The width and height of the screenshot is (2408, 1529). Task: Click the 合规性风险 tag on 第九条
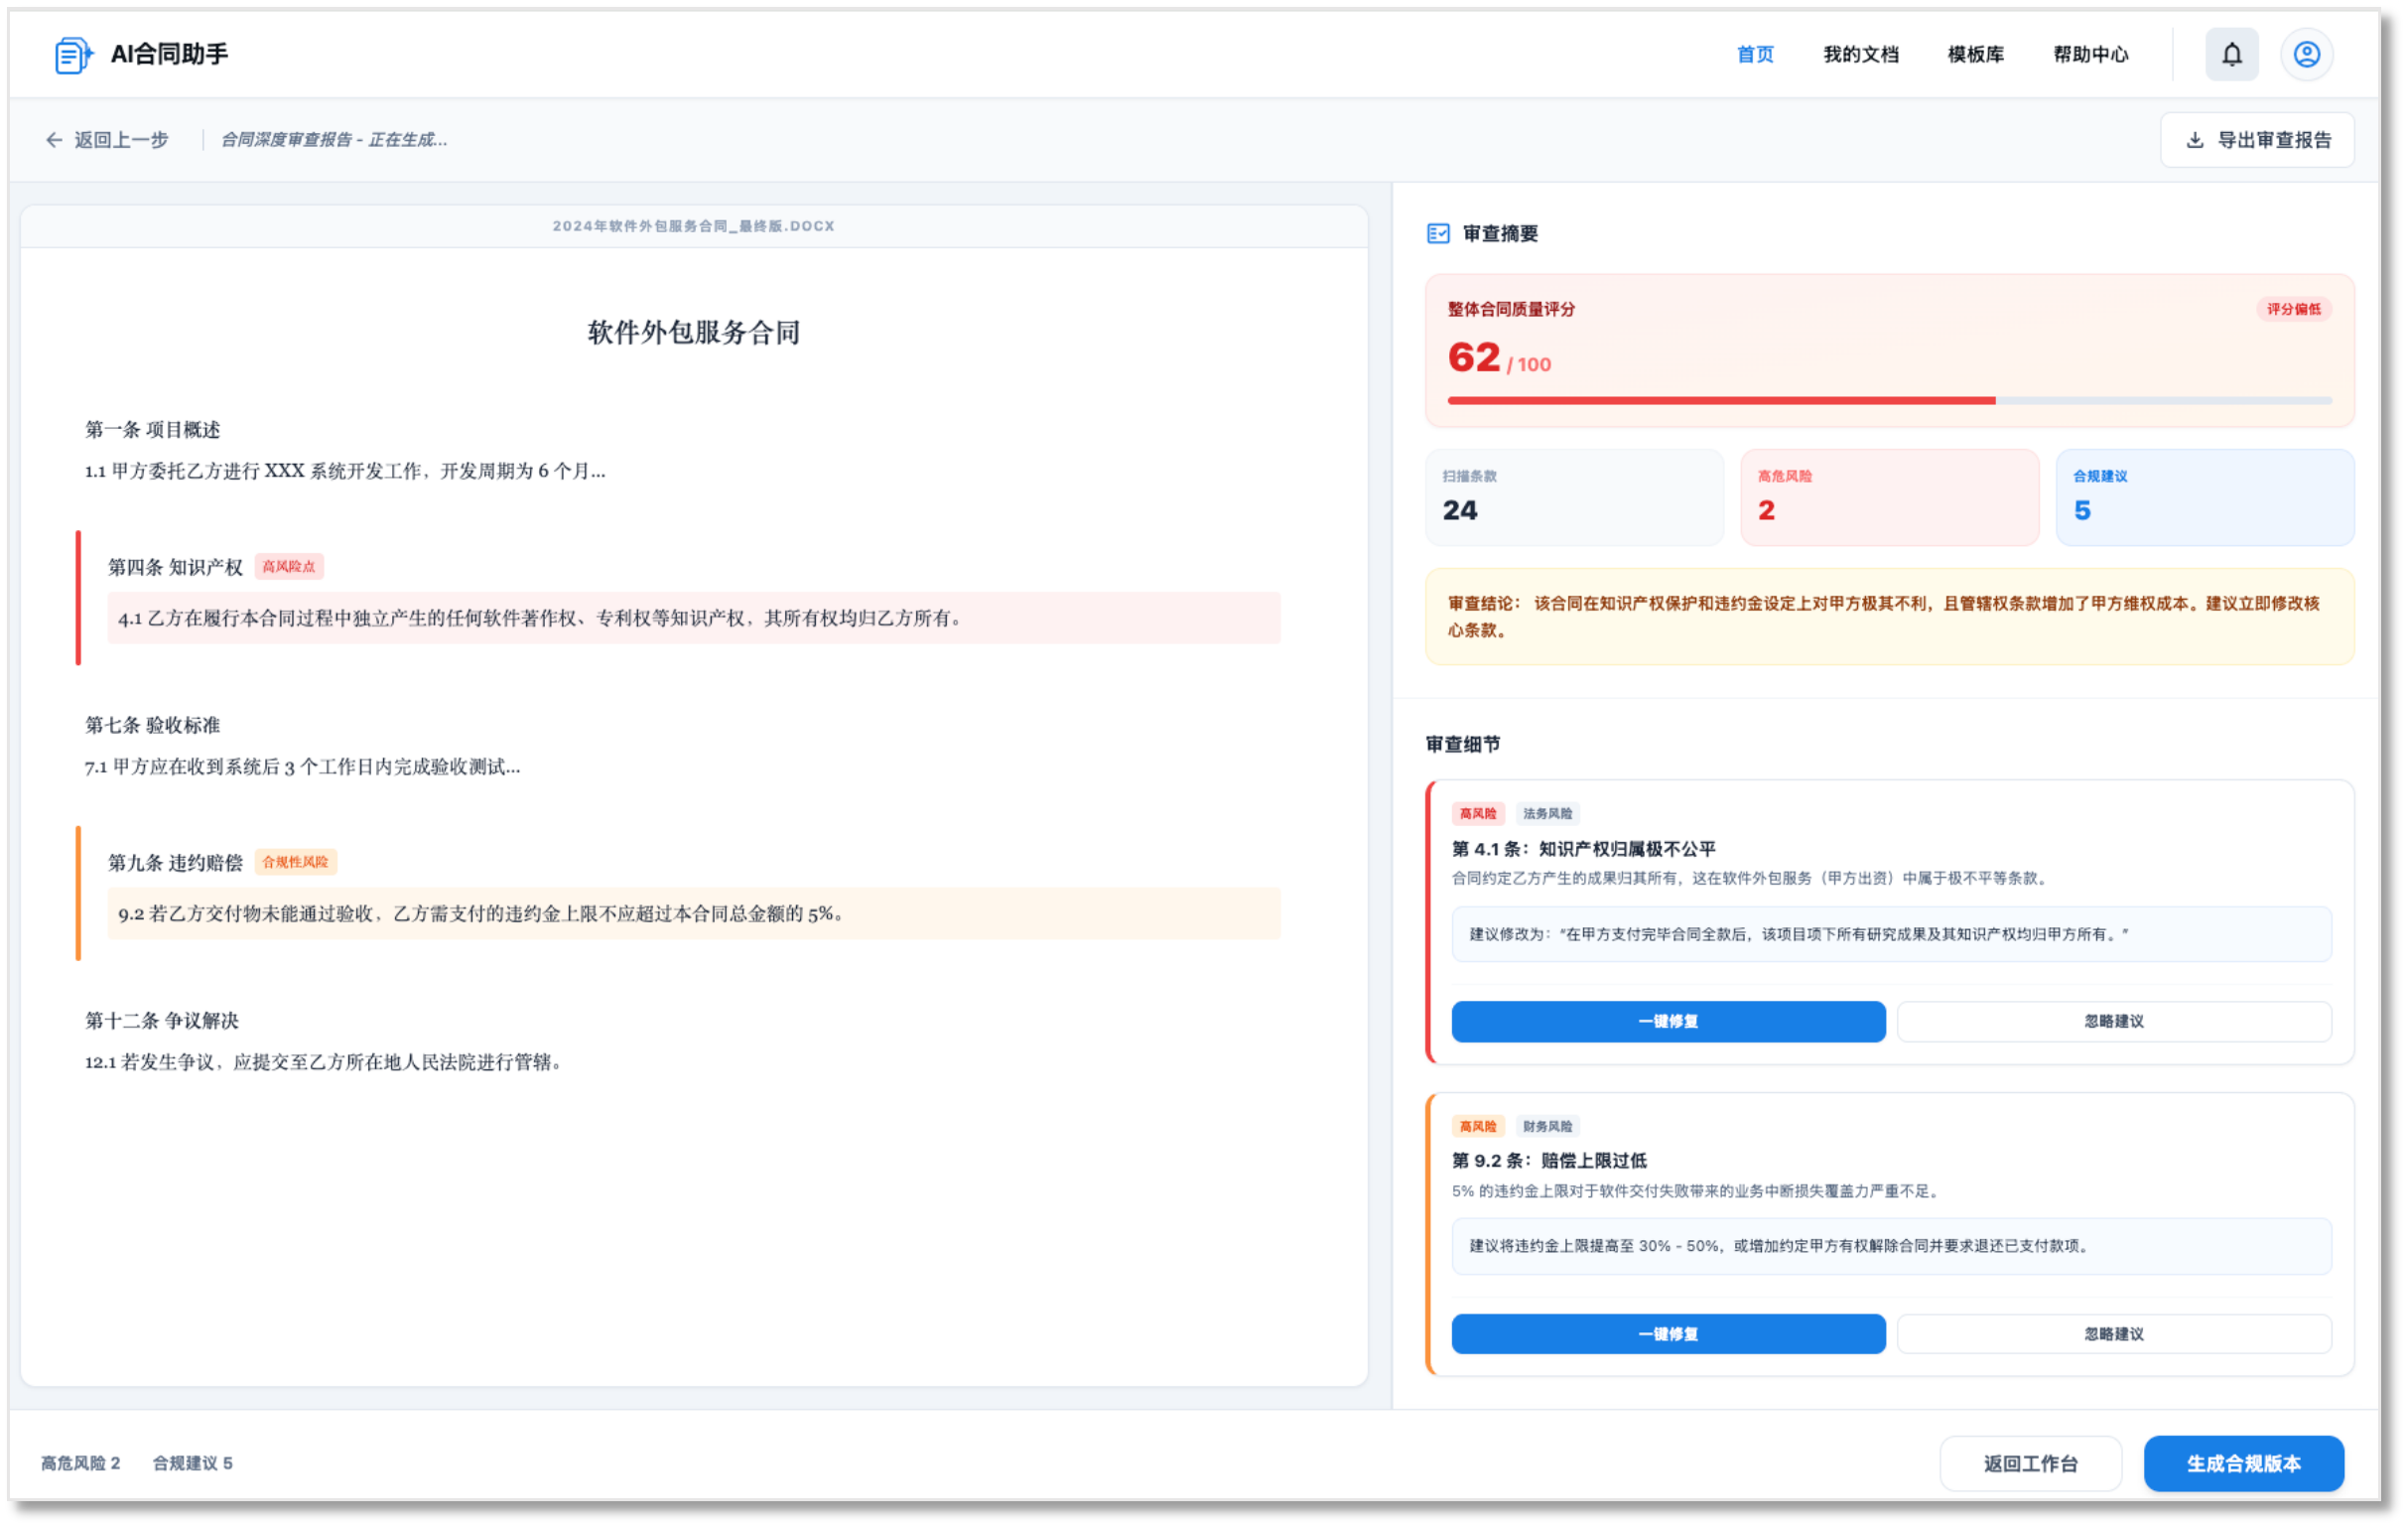tap(295, 862)
